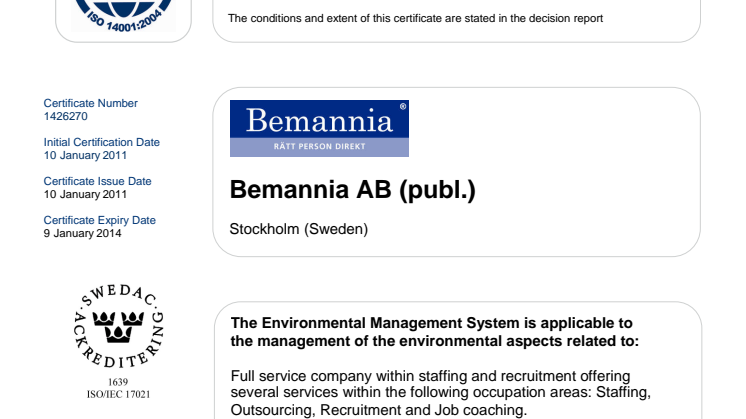
Task: Click the 'Certificate Issue Date' label
Action: click(98, 181)
